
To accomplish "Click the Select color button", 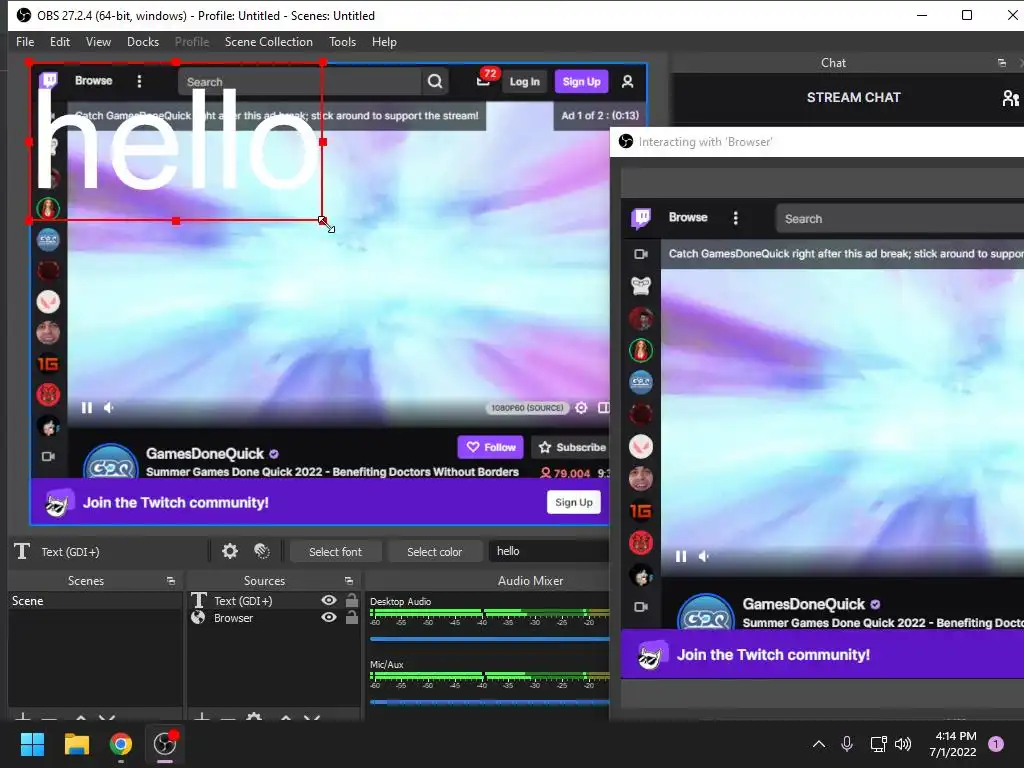I will pos(435,552).
